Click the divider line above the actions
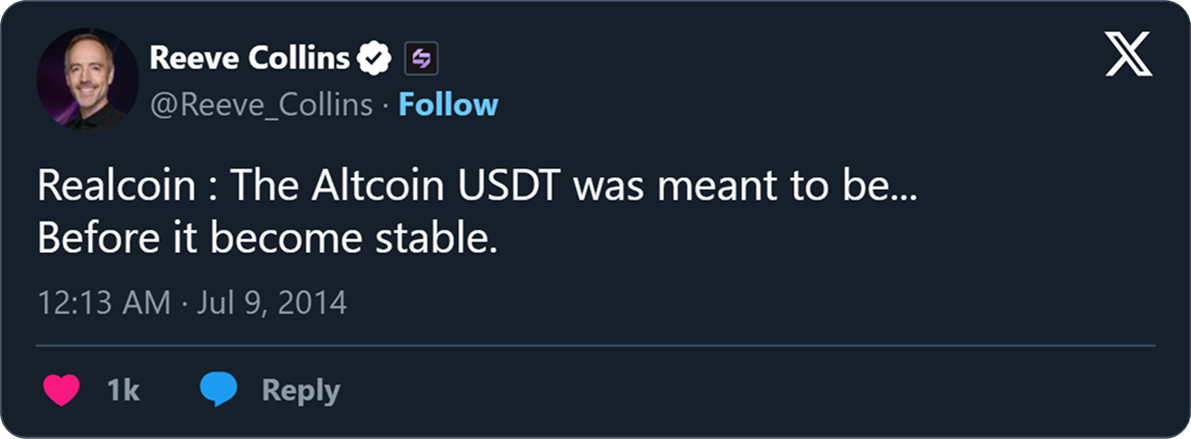 point(595,346)
